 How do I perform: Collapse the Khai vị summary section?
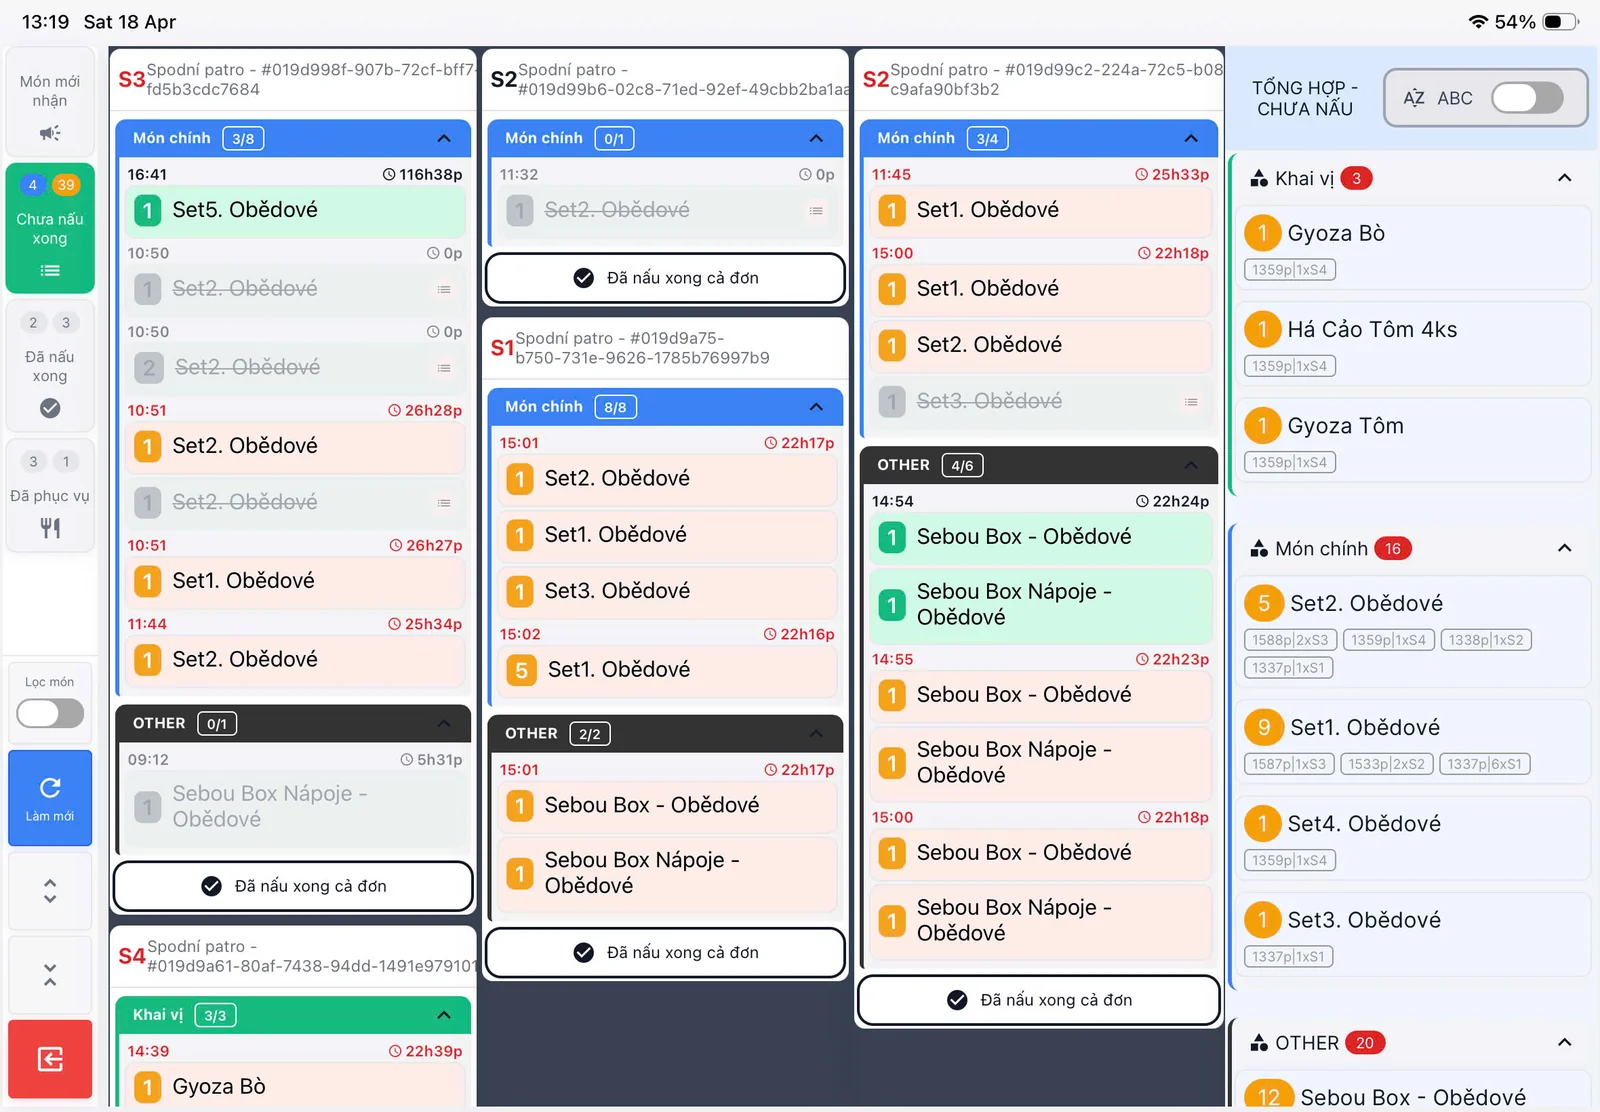pos(1565,178)
